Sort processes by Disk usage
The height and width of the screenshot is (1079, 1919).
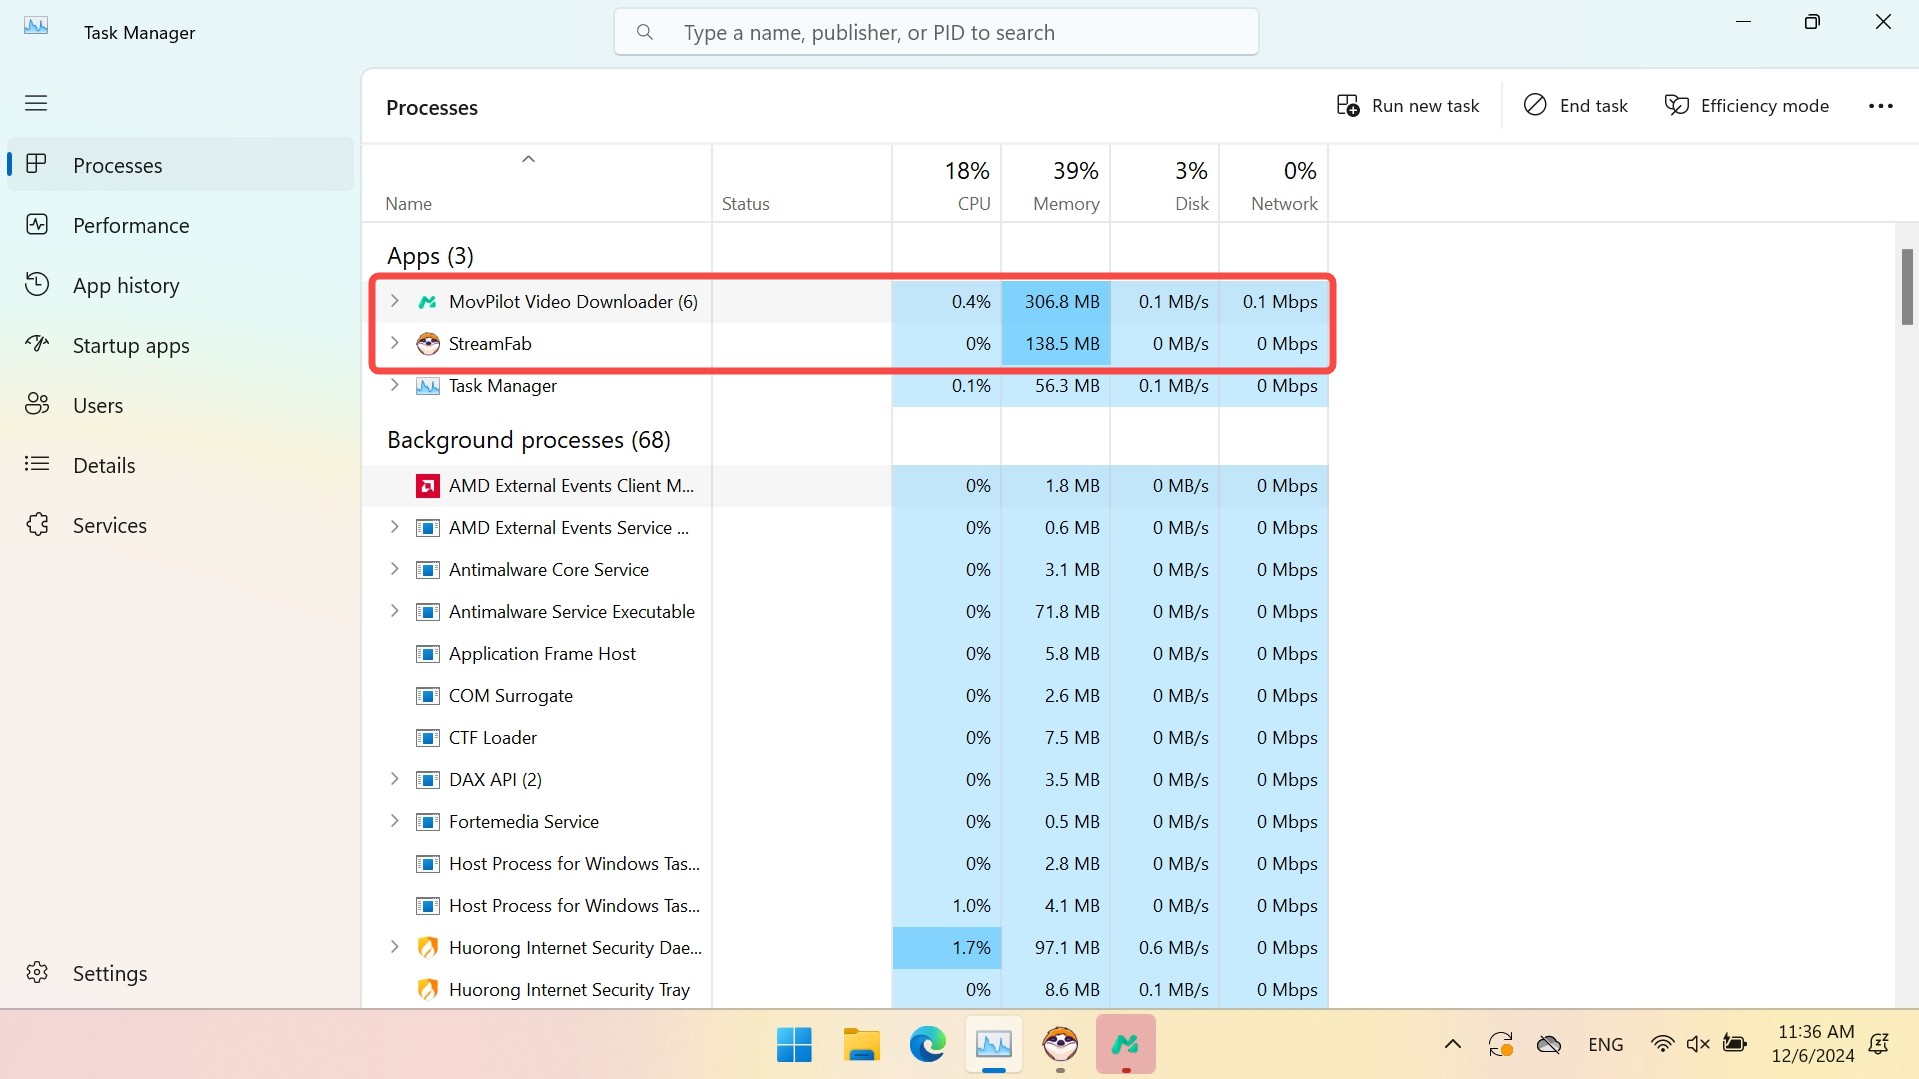pos(1164,183)
